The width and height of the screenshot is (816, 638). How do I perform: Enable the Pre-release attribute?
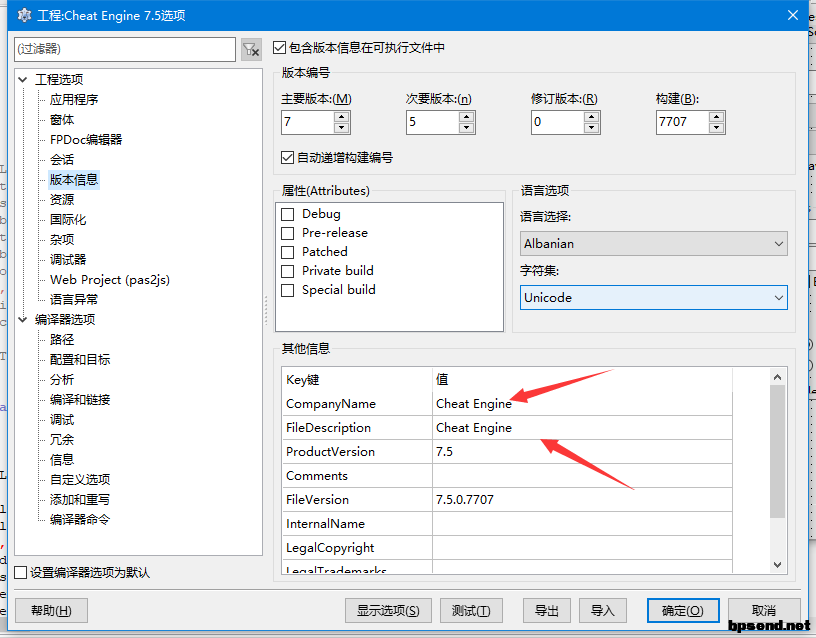(x=287, y=233)
